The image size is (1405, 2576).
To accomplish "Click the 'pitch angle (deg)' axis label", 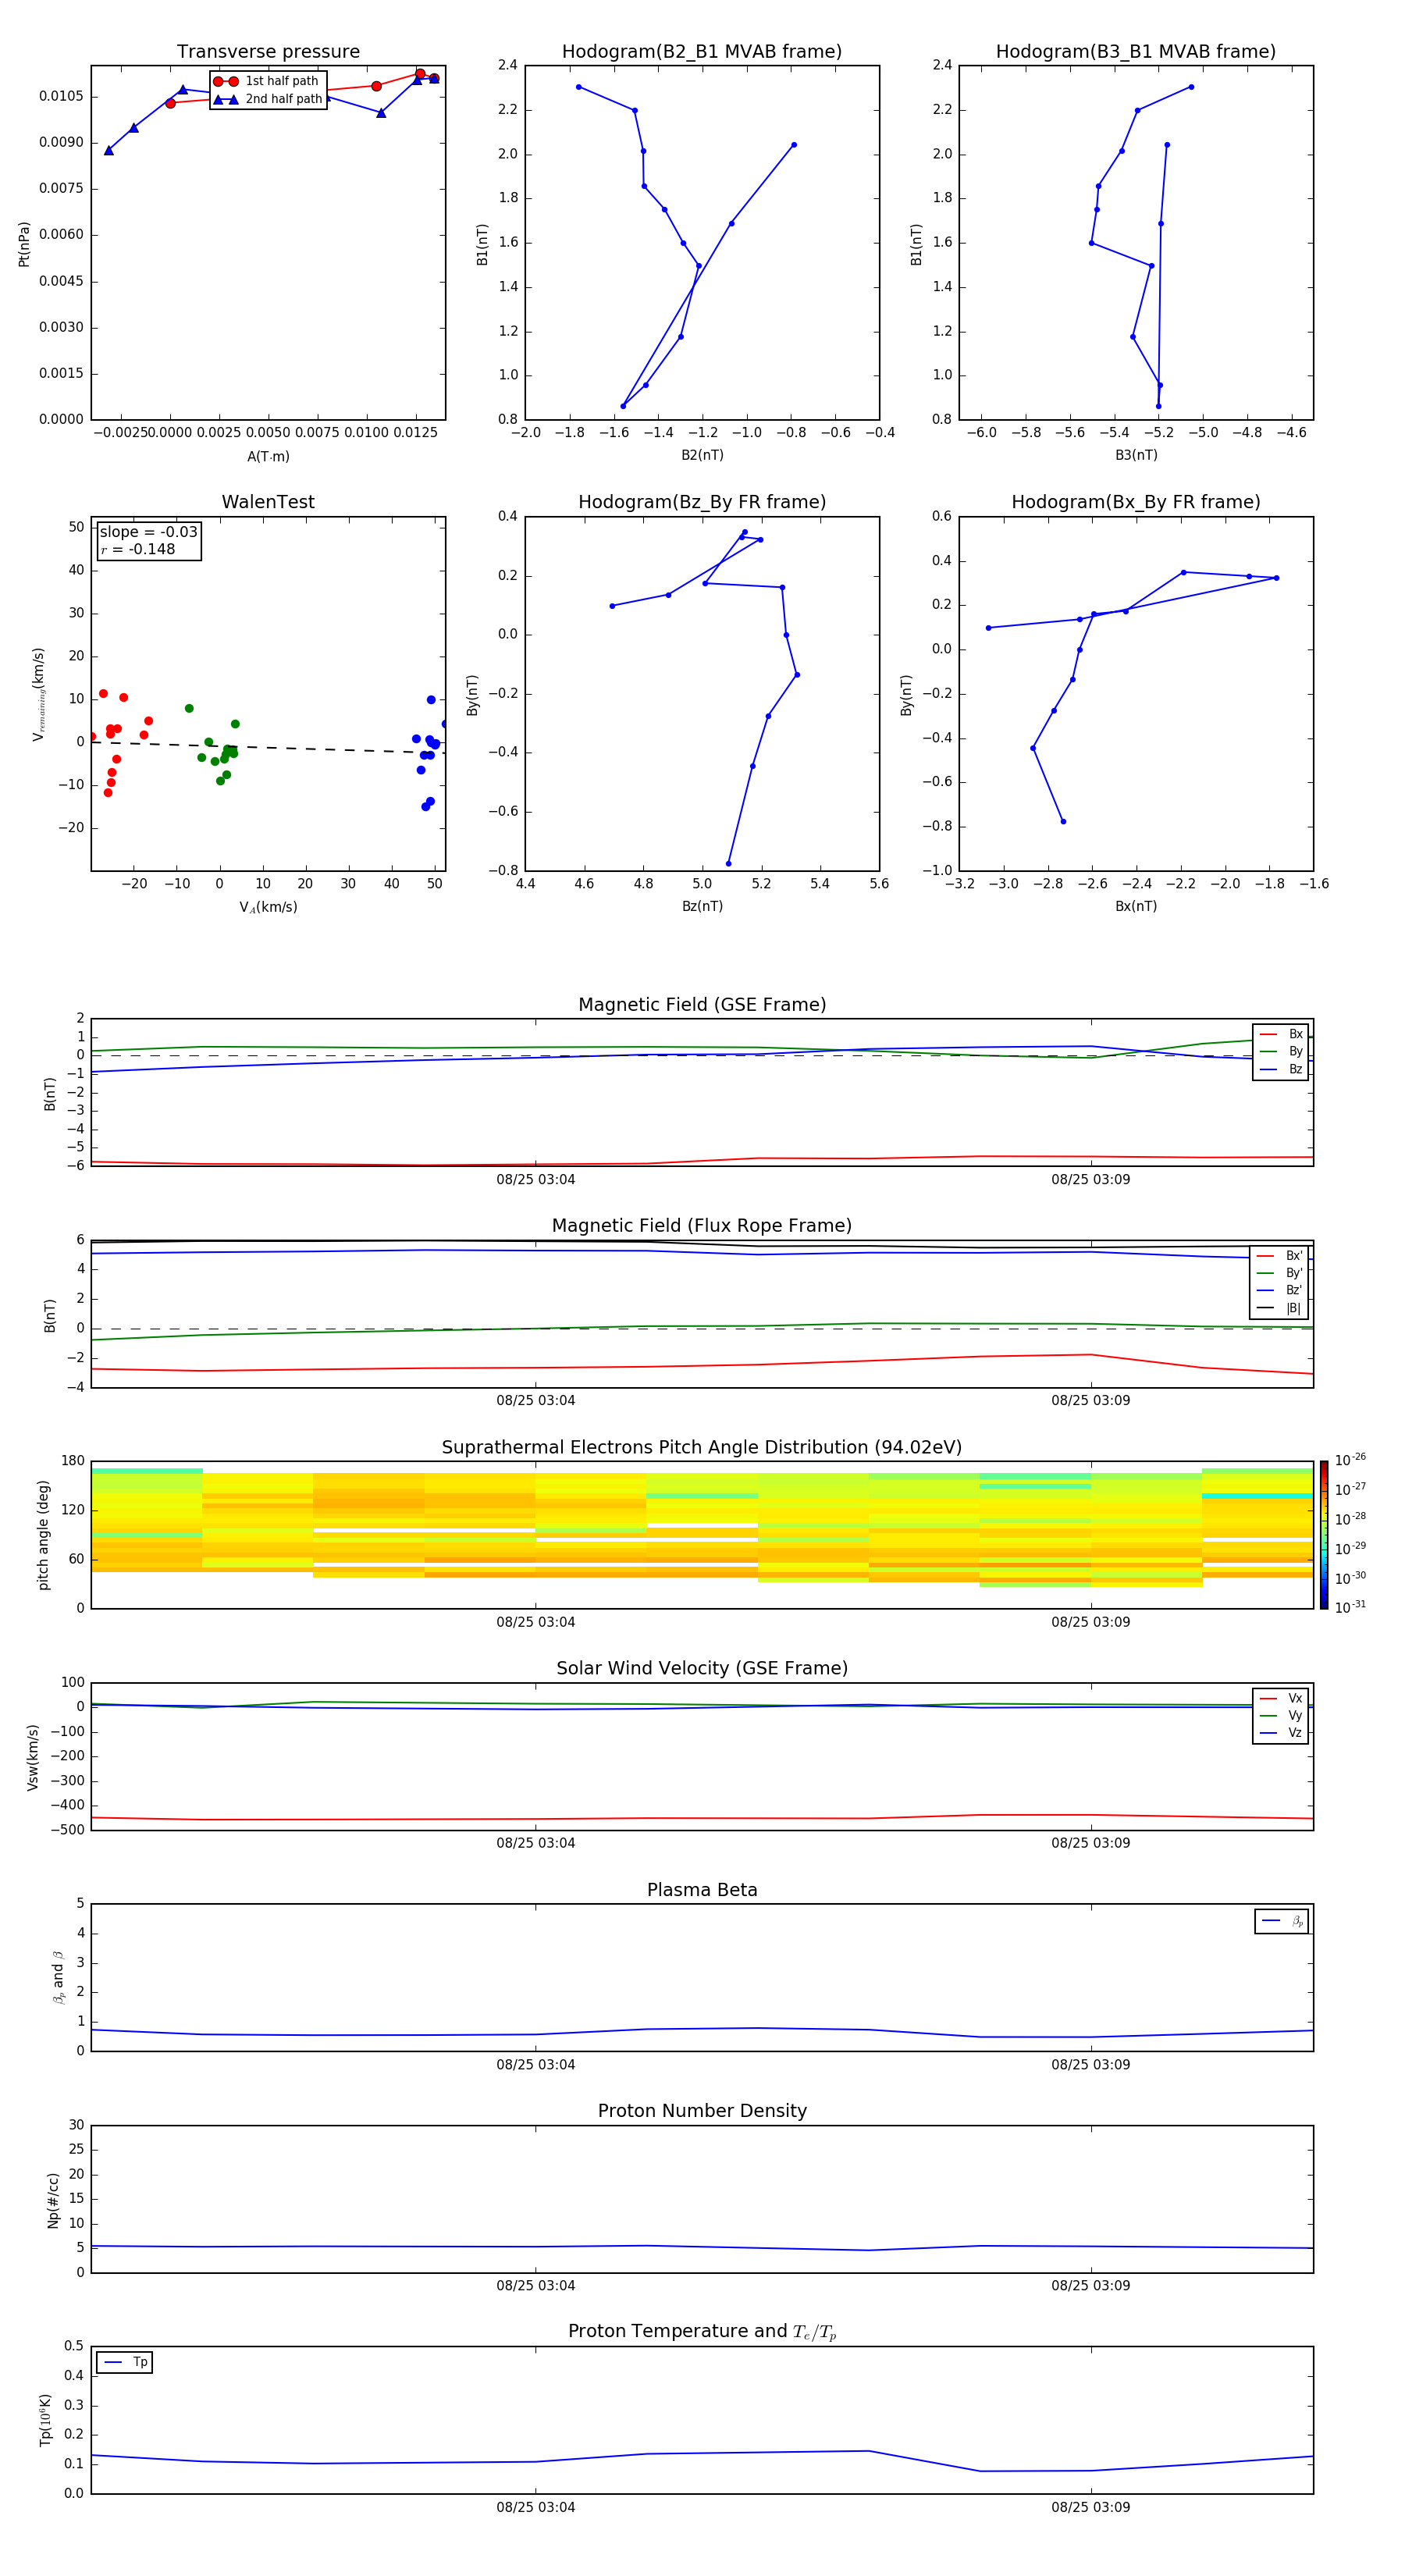I will tap(43, 1535).
